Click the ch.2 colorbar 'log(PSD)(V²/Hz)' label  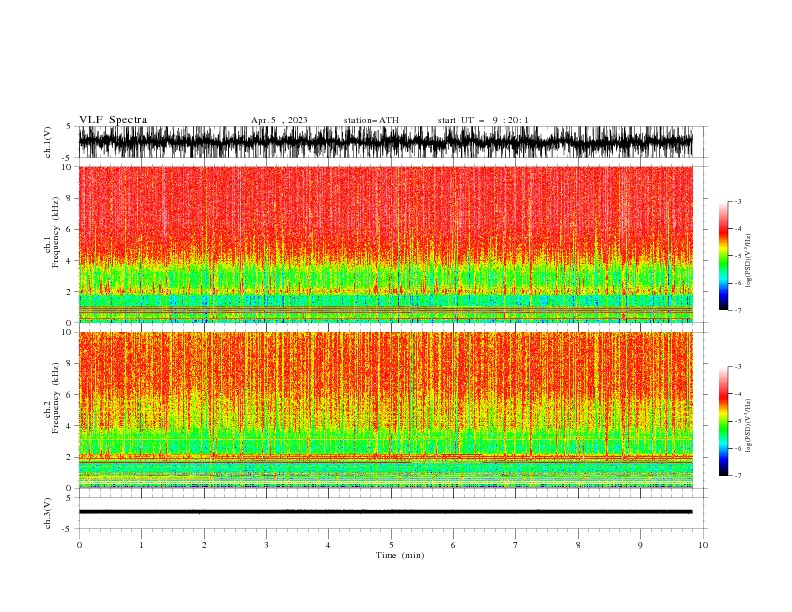tap(749, 426)
